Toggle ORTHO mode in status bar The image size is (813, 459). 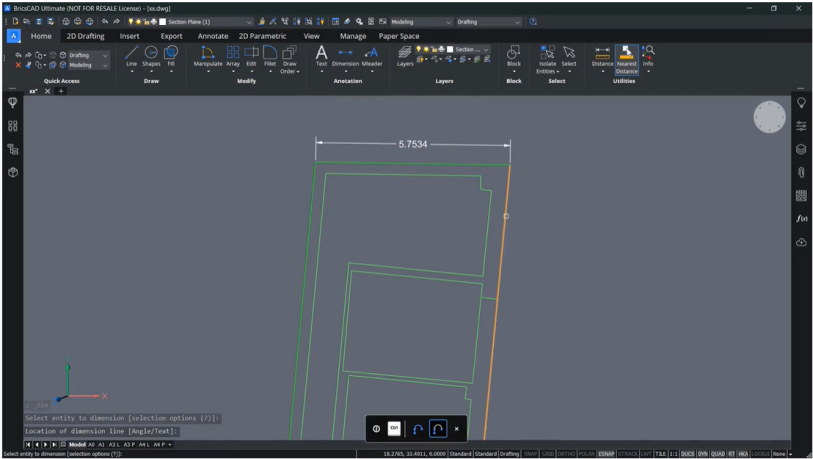point(566,454)
